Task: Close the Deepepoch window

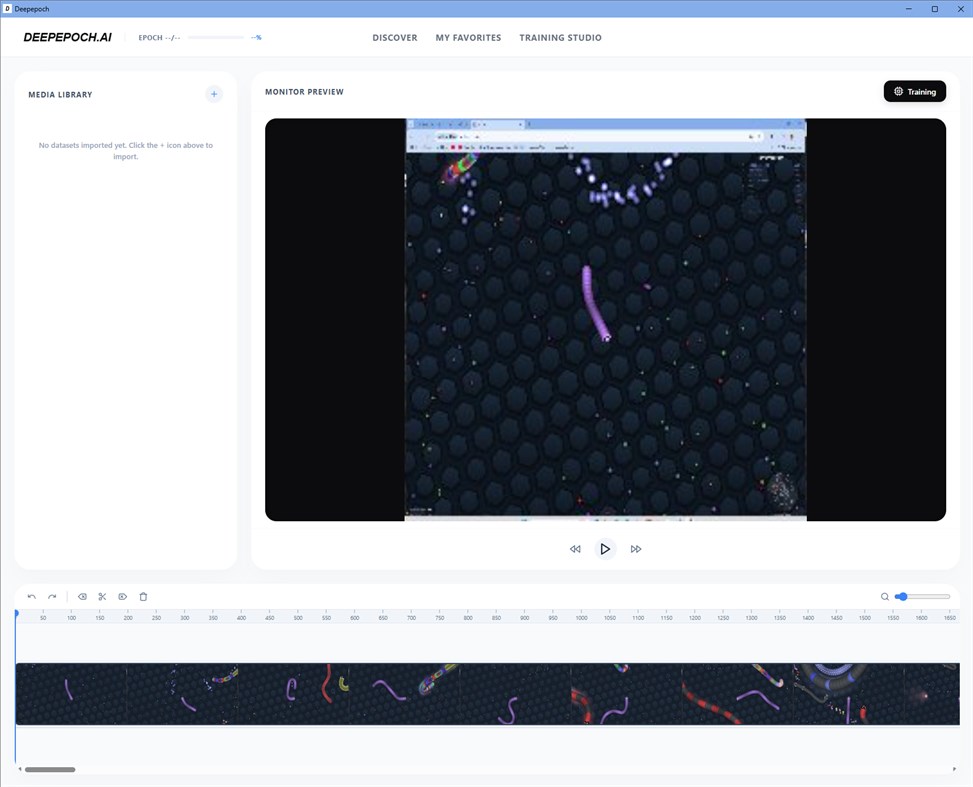Action: [x=961, y=9]
